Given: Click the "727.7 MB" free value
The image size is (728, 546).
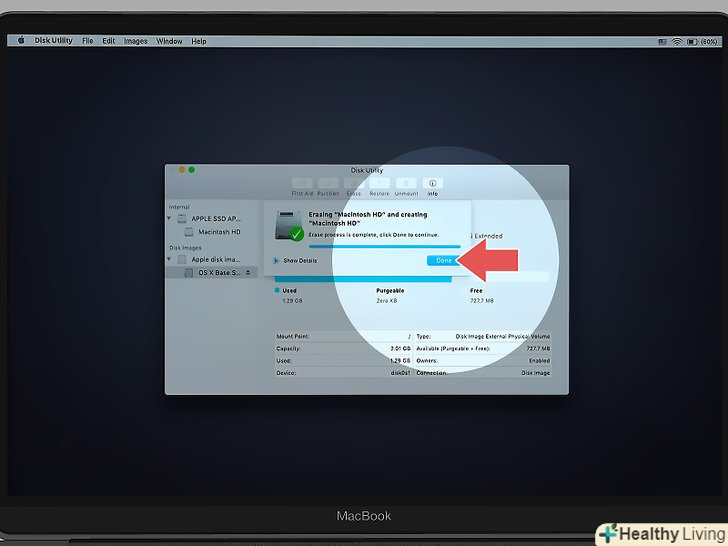Looking at the screenshot, I should pos(482,301).
